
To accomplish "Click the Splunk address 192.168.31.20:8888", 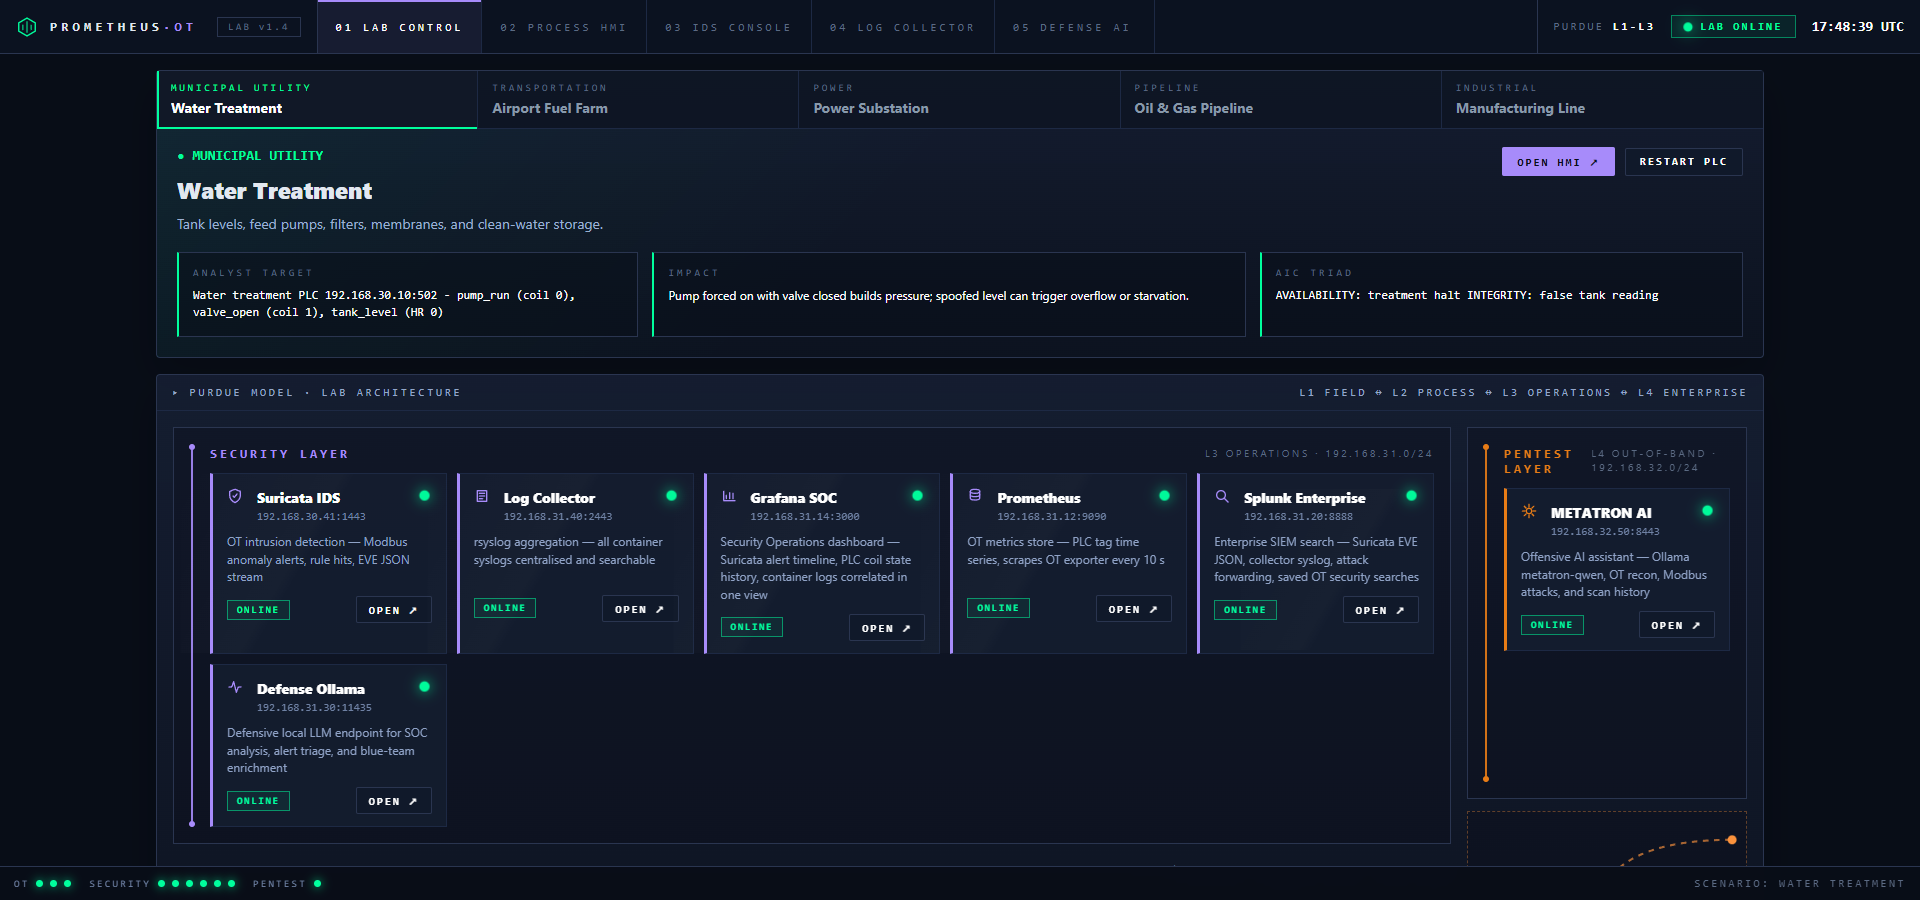I will (x=1298, y=517).
